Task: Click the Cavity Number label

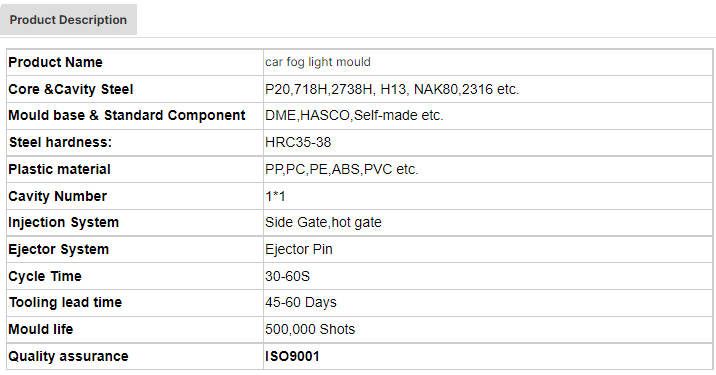Action: coord(58,196)
